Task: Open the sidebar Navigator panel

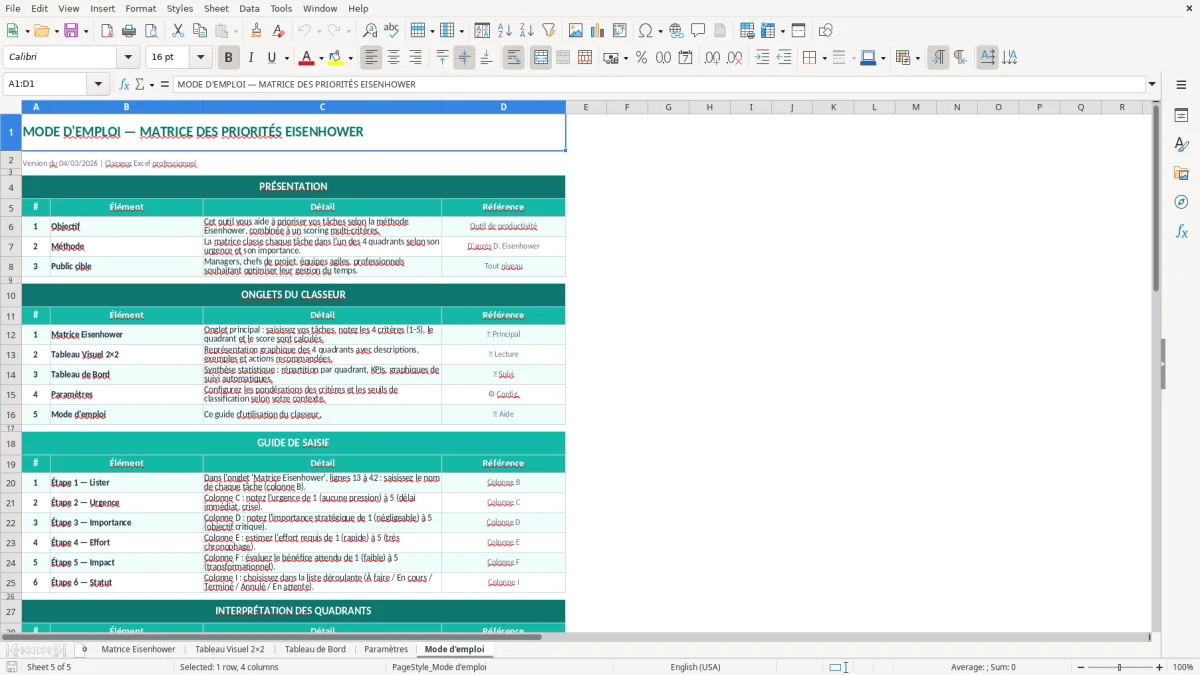Action: [x=1181, y=202]
